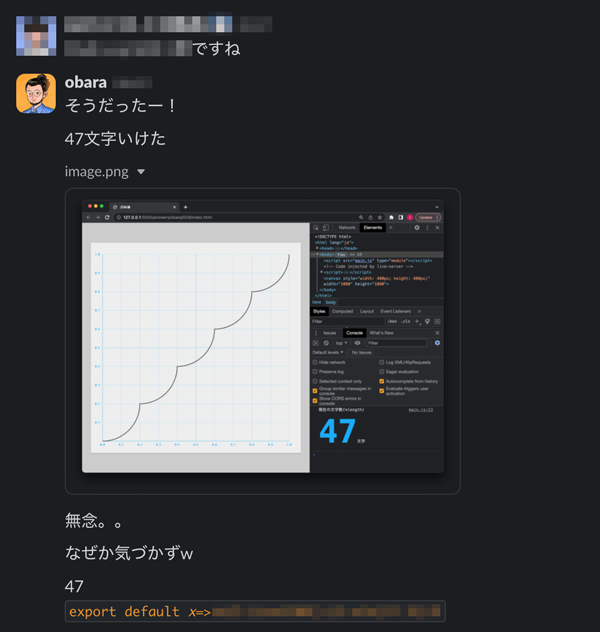The height and width of the screenshot is (632, 600).
Task: Click the console Filter input field
Action: coord(396,343)
